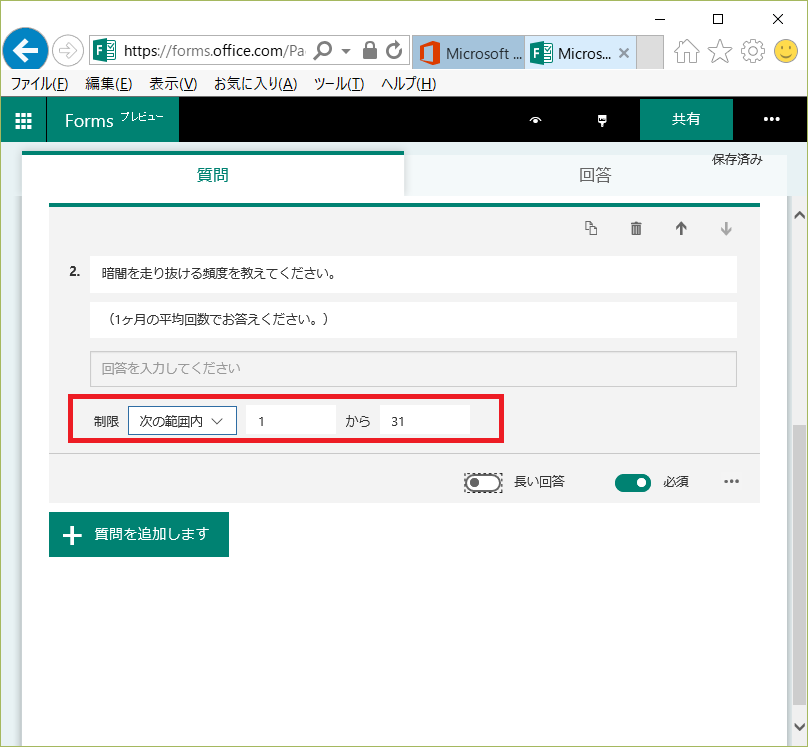
Task: Copy question 2 with the duplicate icon
Action: tap(591, 228)
